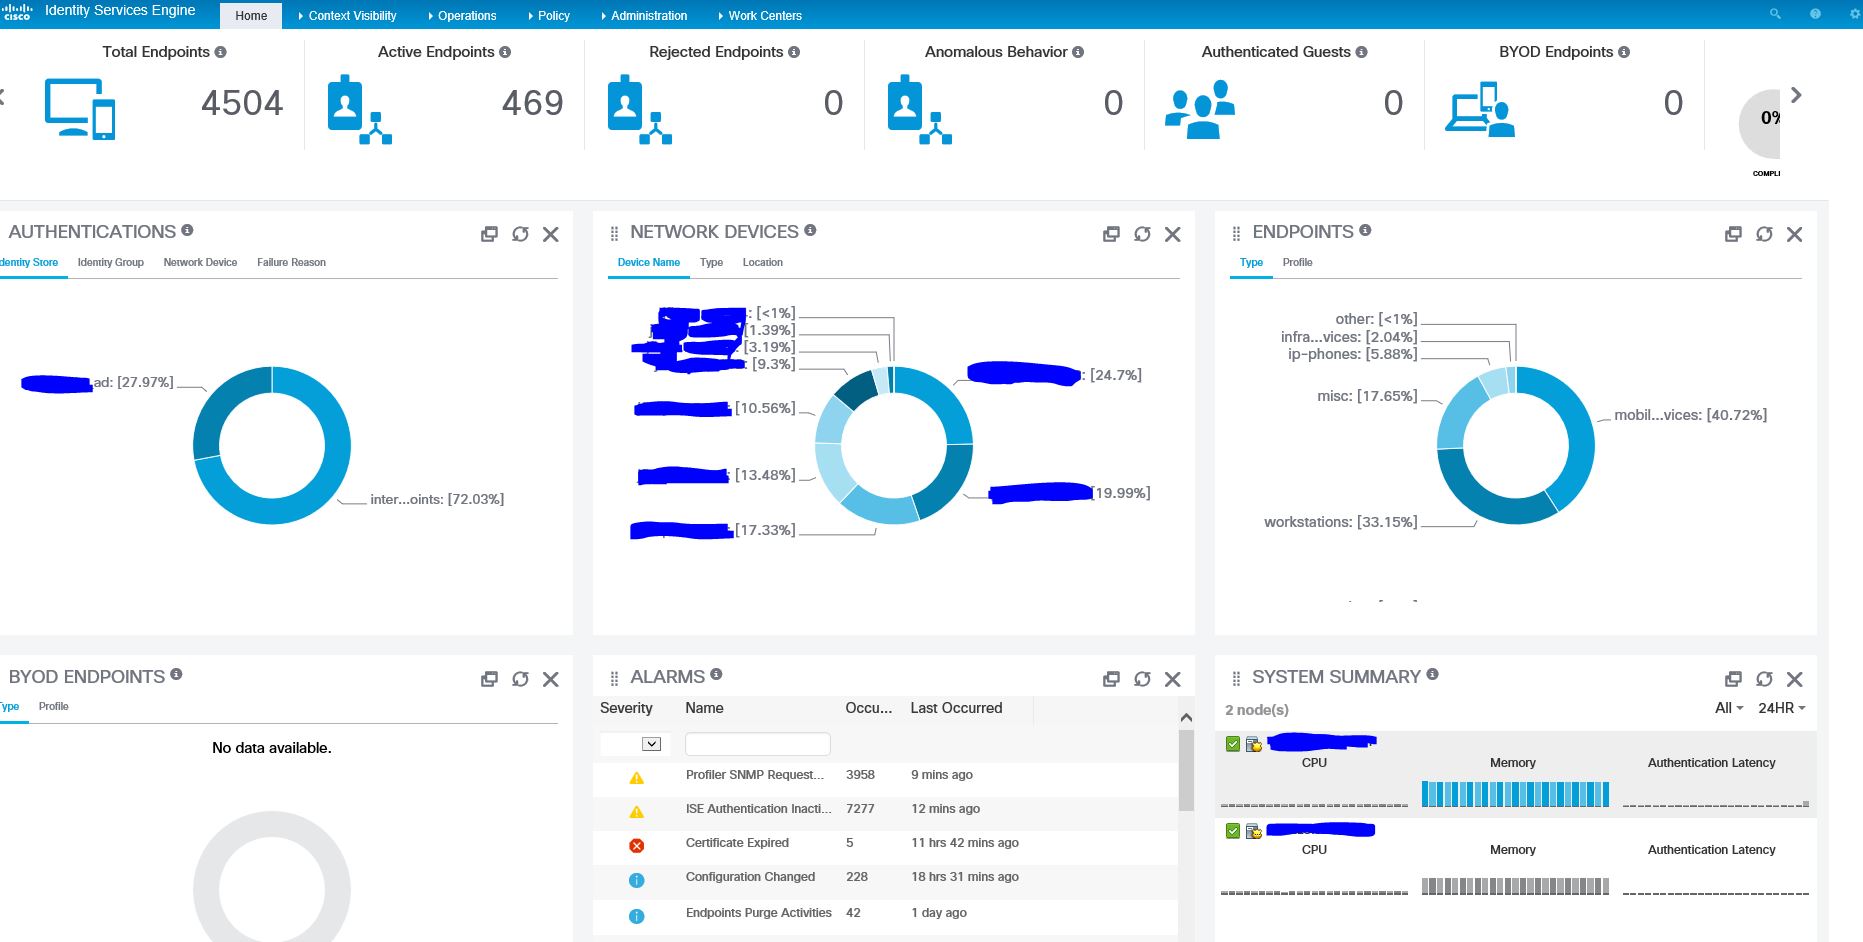
Task: Detach the Authentications dashlet
Action: coord(489,234)
